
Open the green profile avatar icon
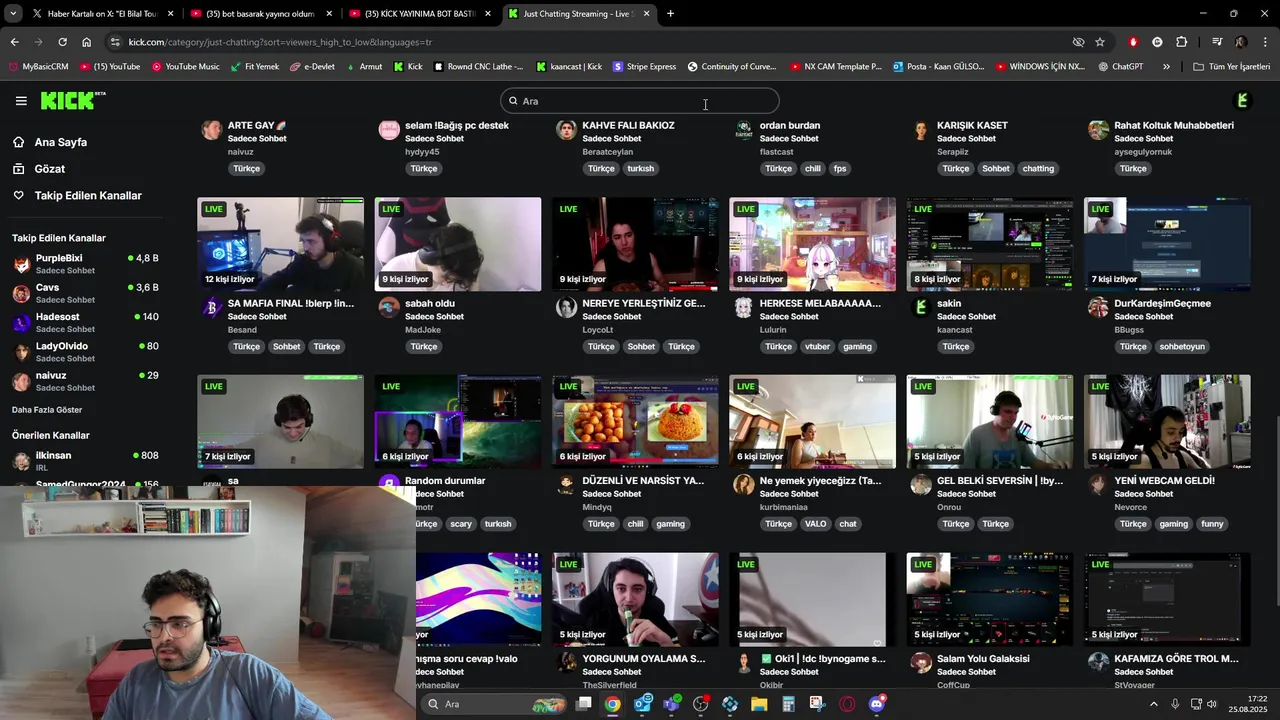1242,101
